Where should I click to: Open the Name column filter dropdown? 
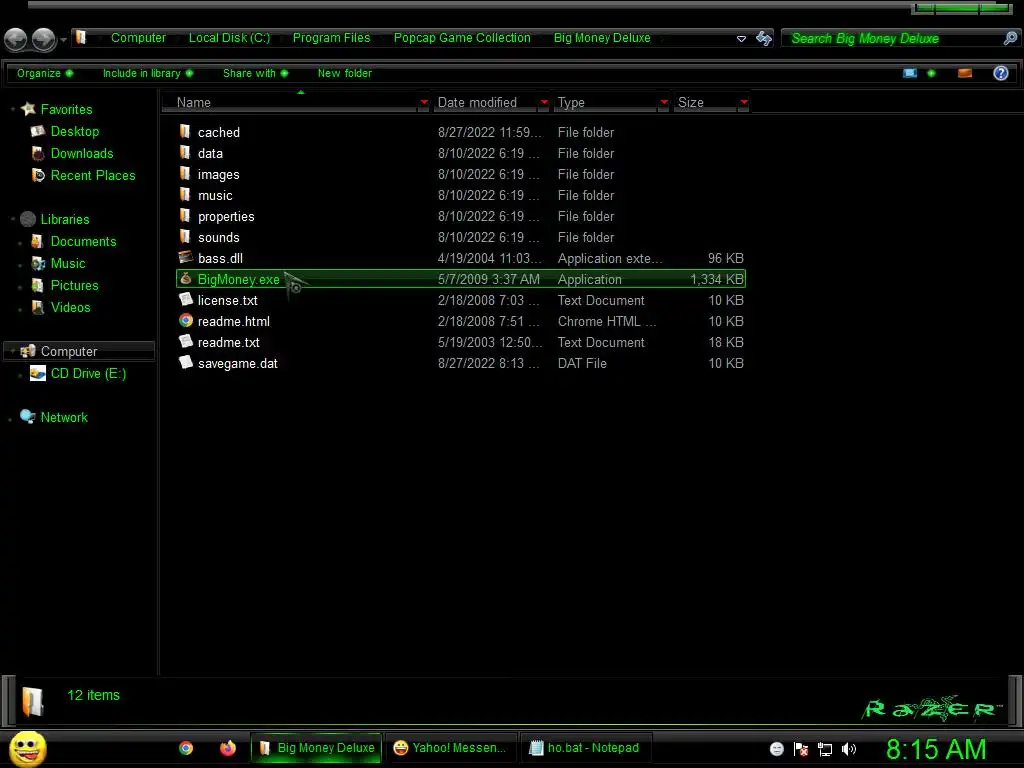point(424,102)
